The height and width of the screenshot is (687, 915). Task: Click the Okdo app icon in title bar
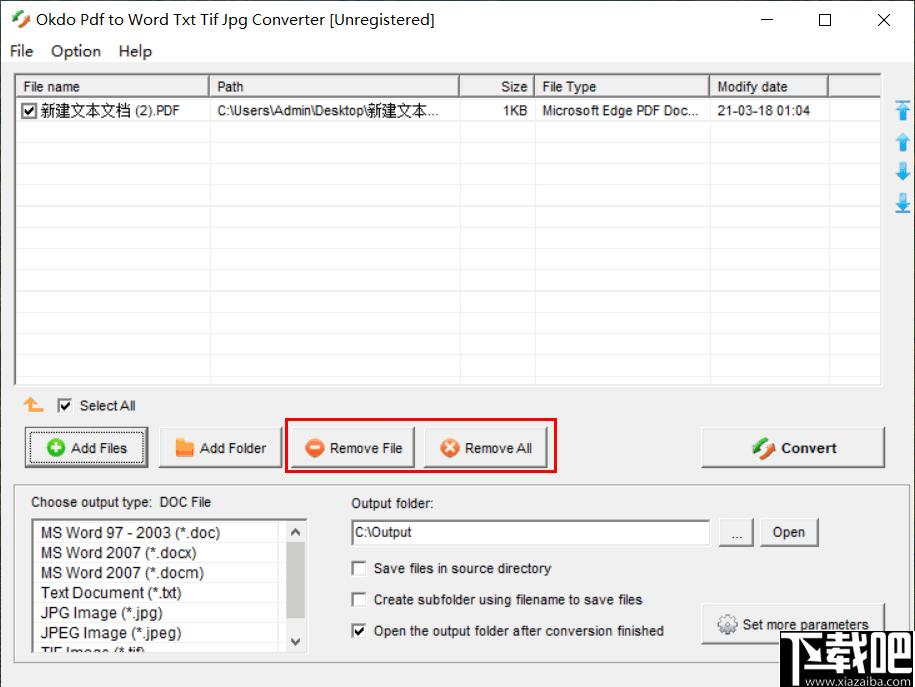click(21, 19)
